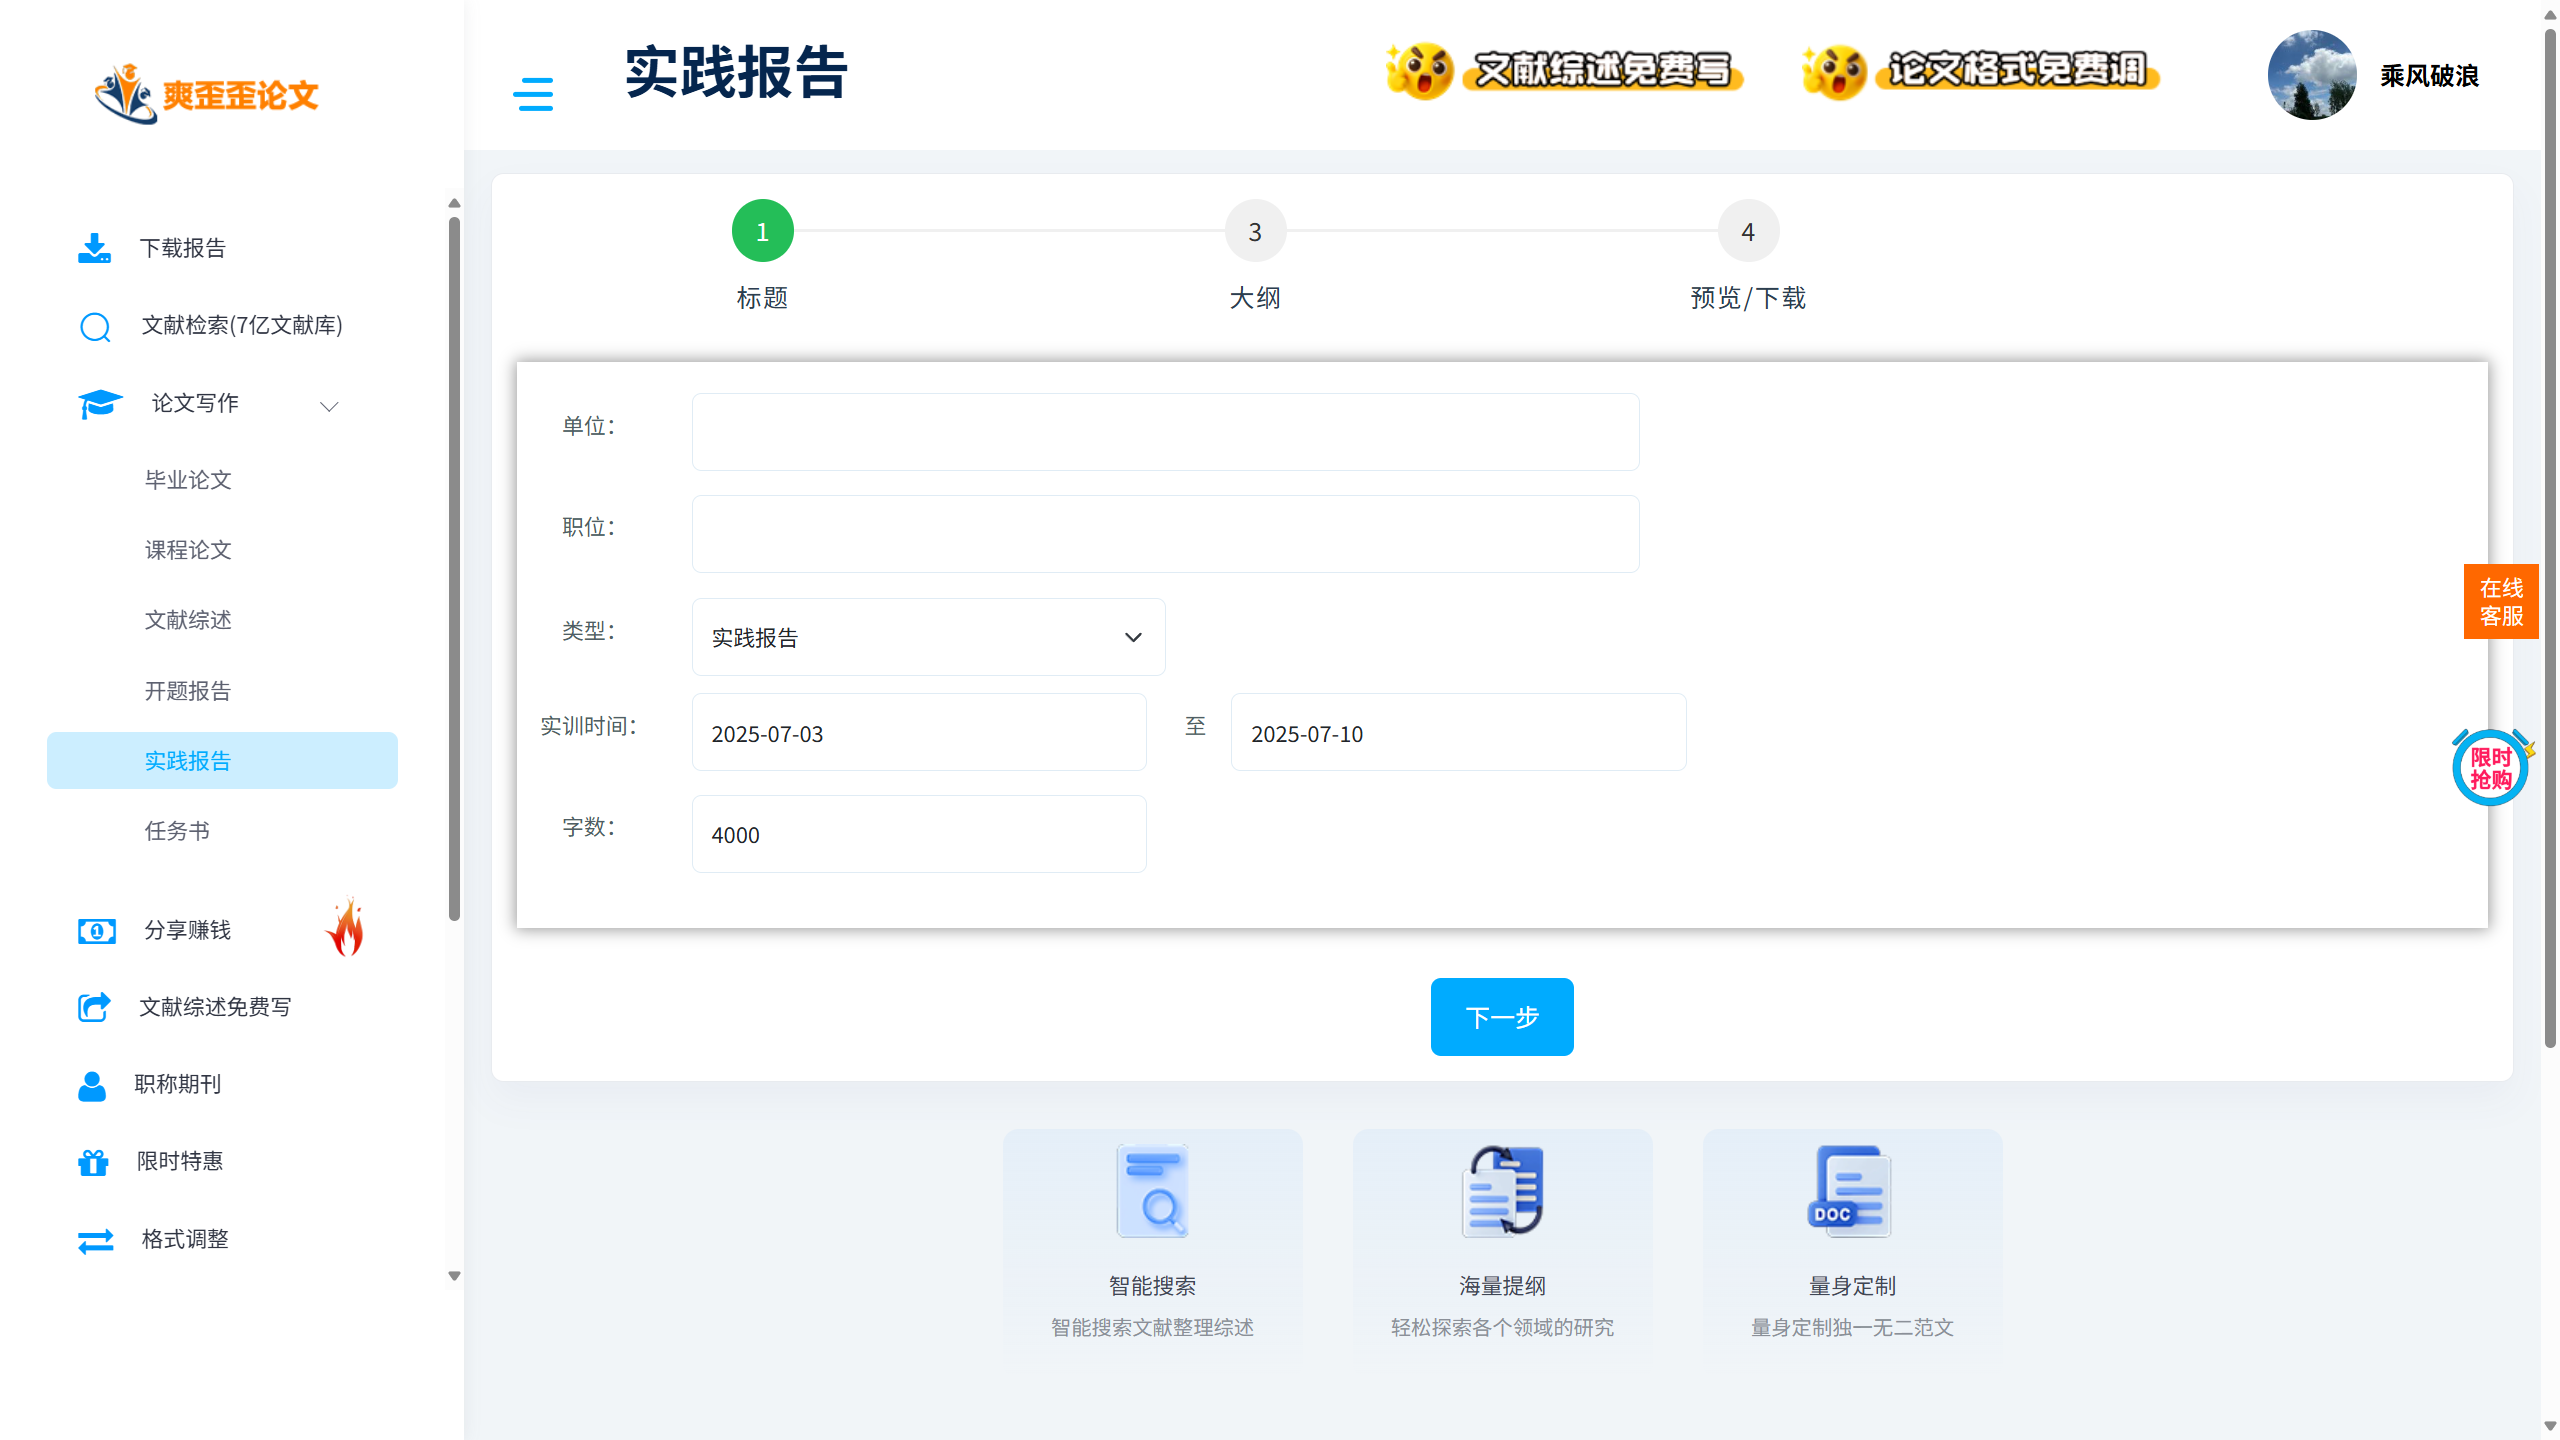This screenshot has height=1440, width=2560.
Task: Open the 类型 dropdown showing 实践报告
Action: pyautogui.click(x=928, y=637)
